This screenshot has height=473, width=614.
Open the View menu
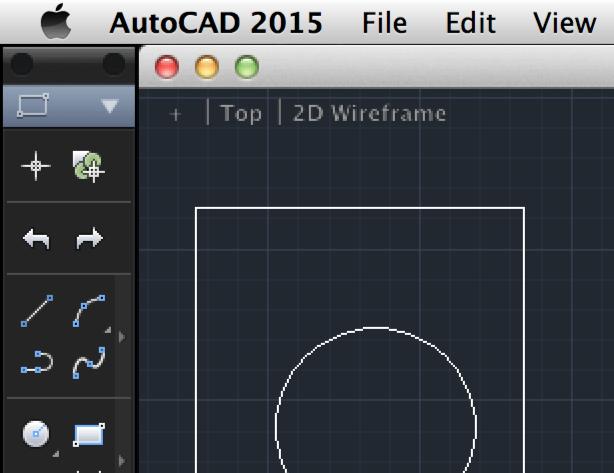pyautogui.click(x=565, y=23)
